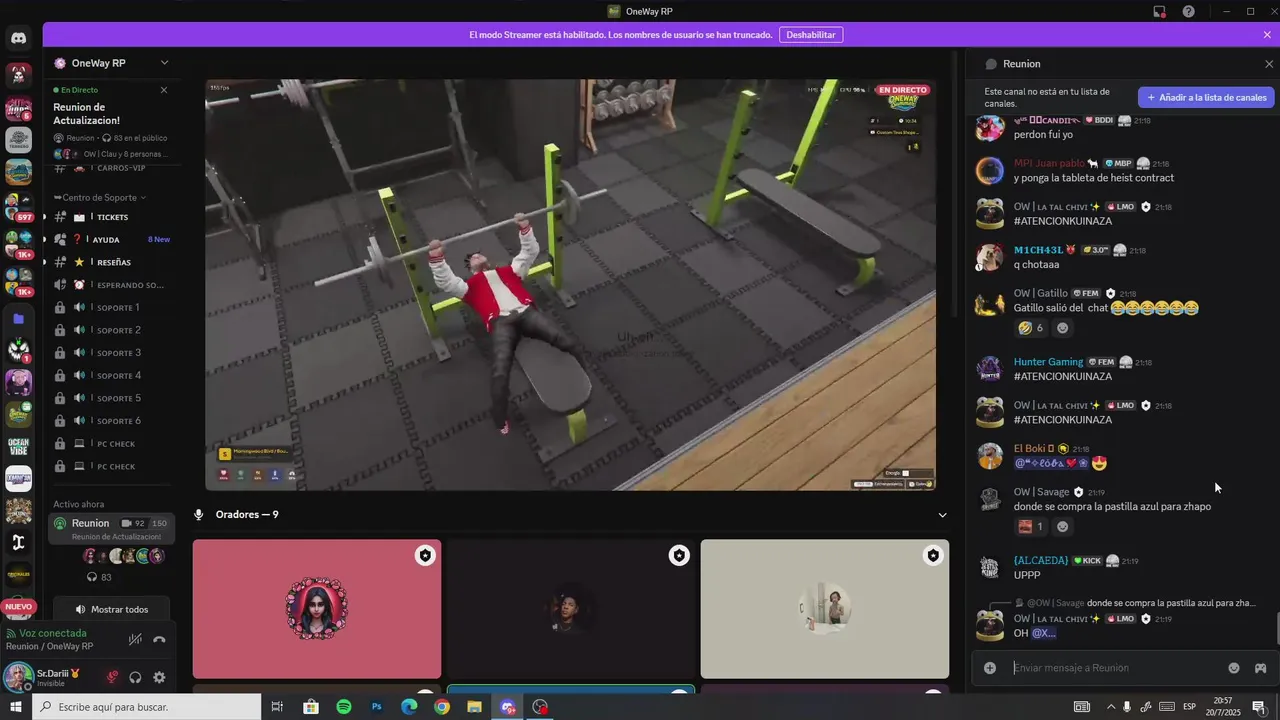Join SOPORTE 1 voice channel
1280x720 pixels.
click(x=111, y=307)
